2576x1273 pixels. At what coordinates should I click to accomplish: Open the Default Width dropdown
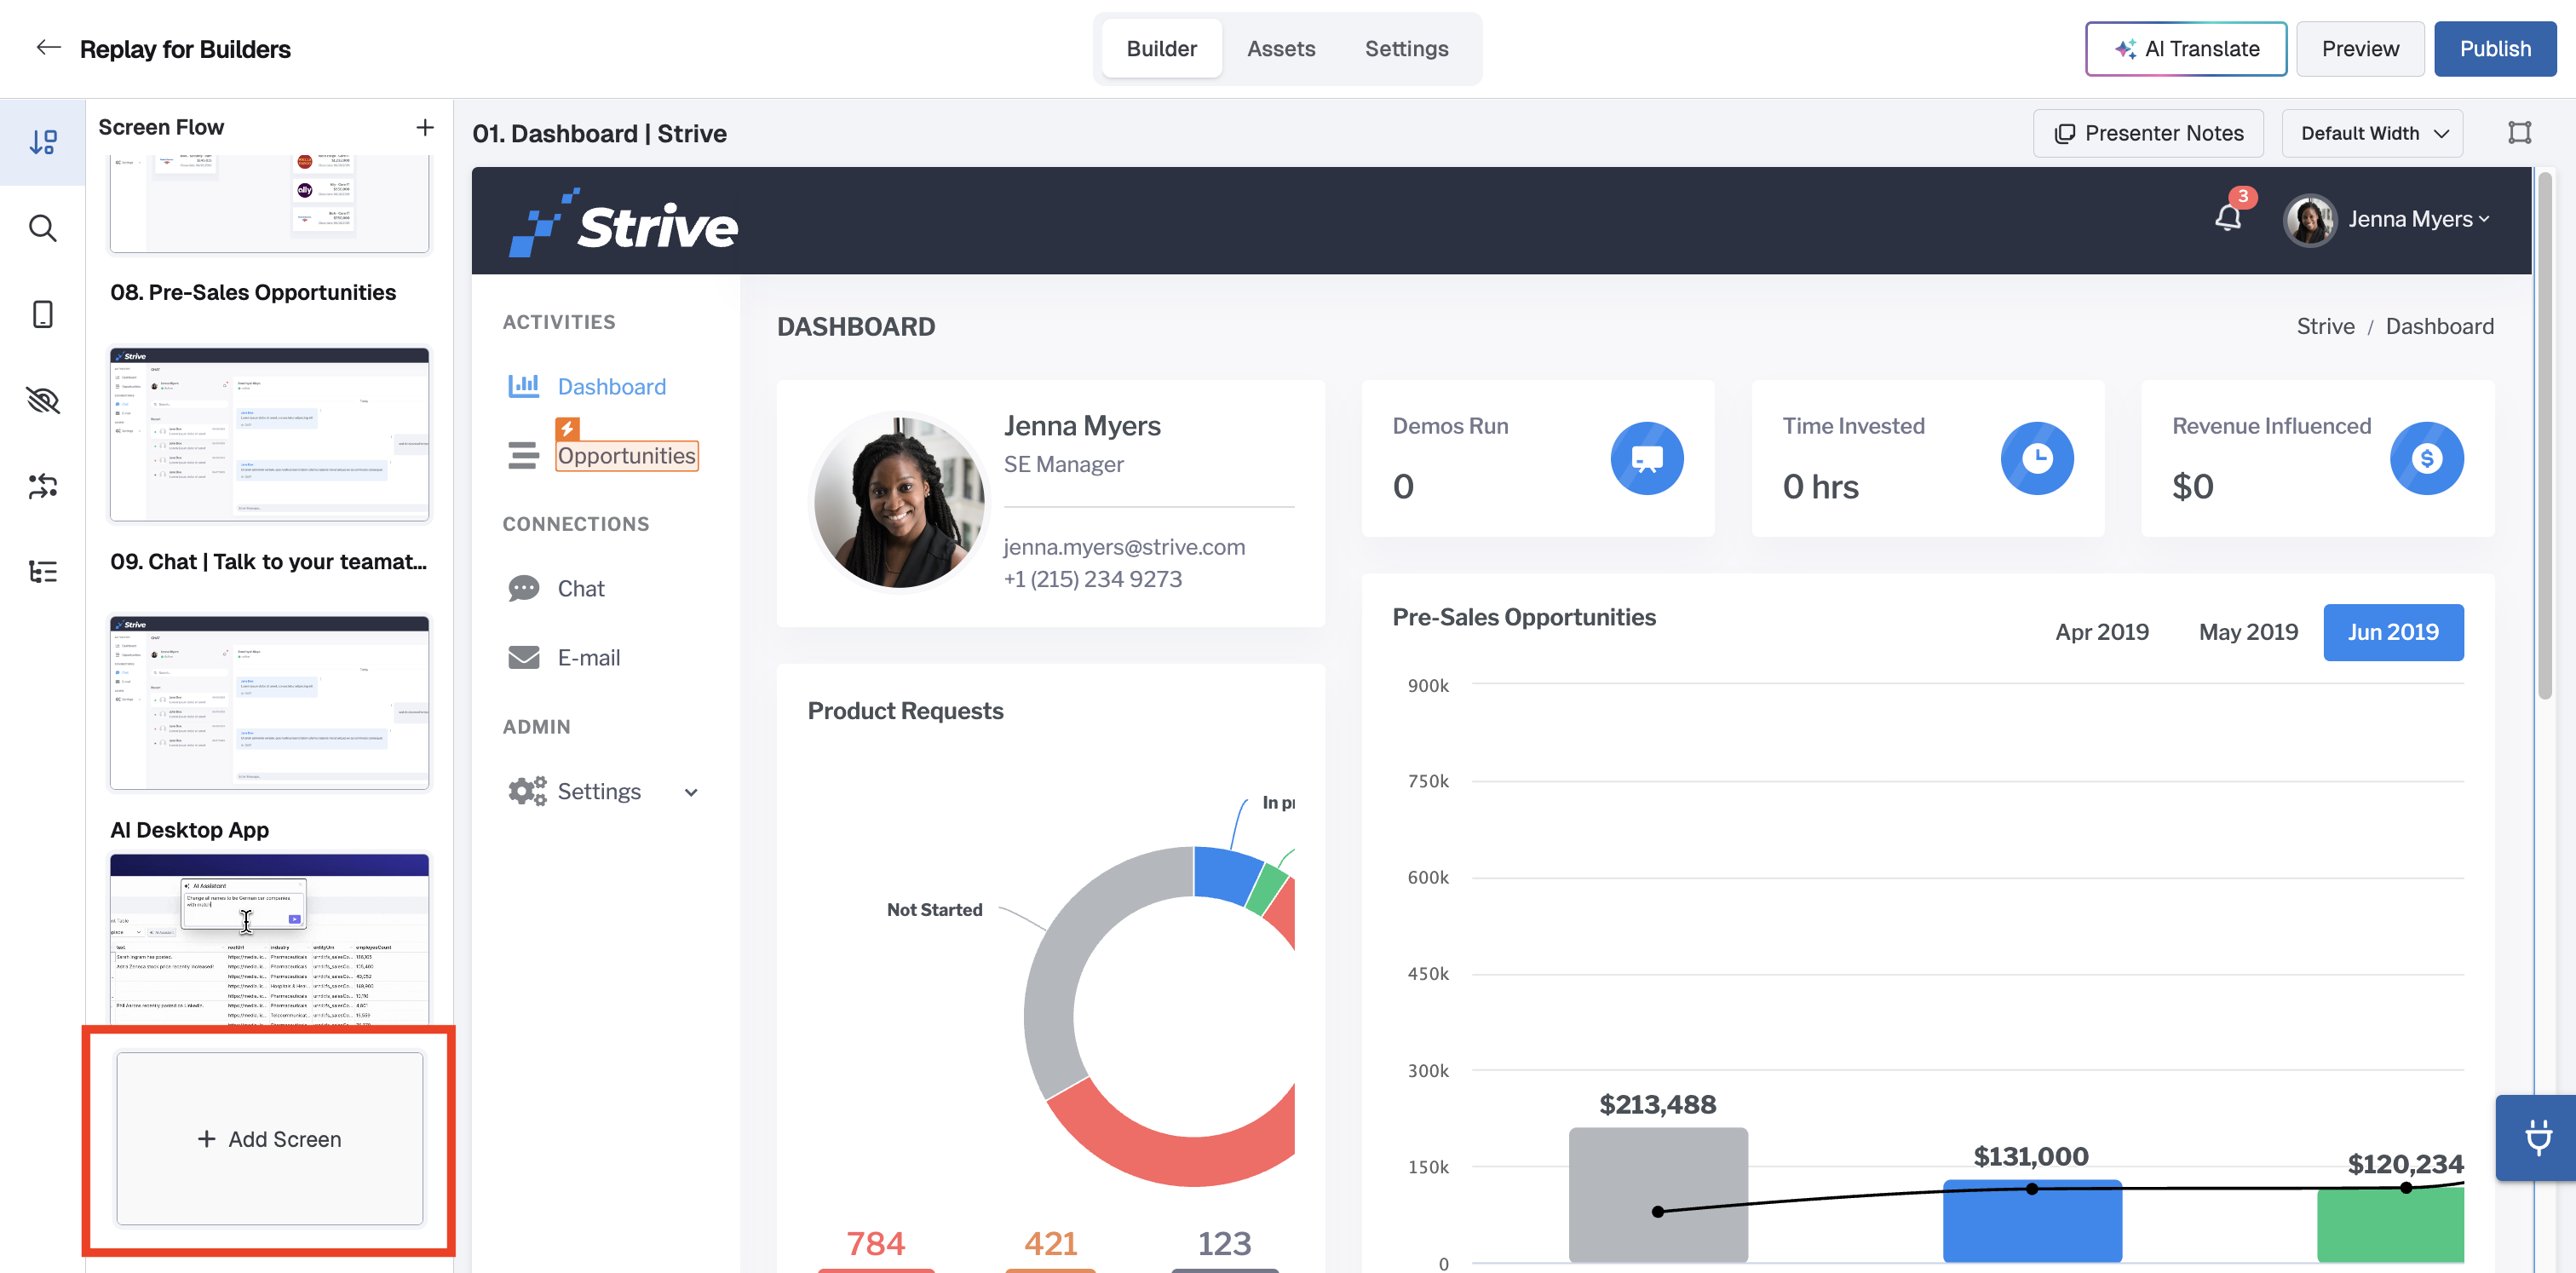[2372, 133]
